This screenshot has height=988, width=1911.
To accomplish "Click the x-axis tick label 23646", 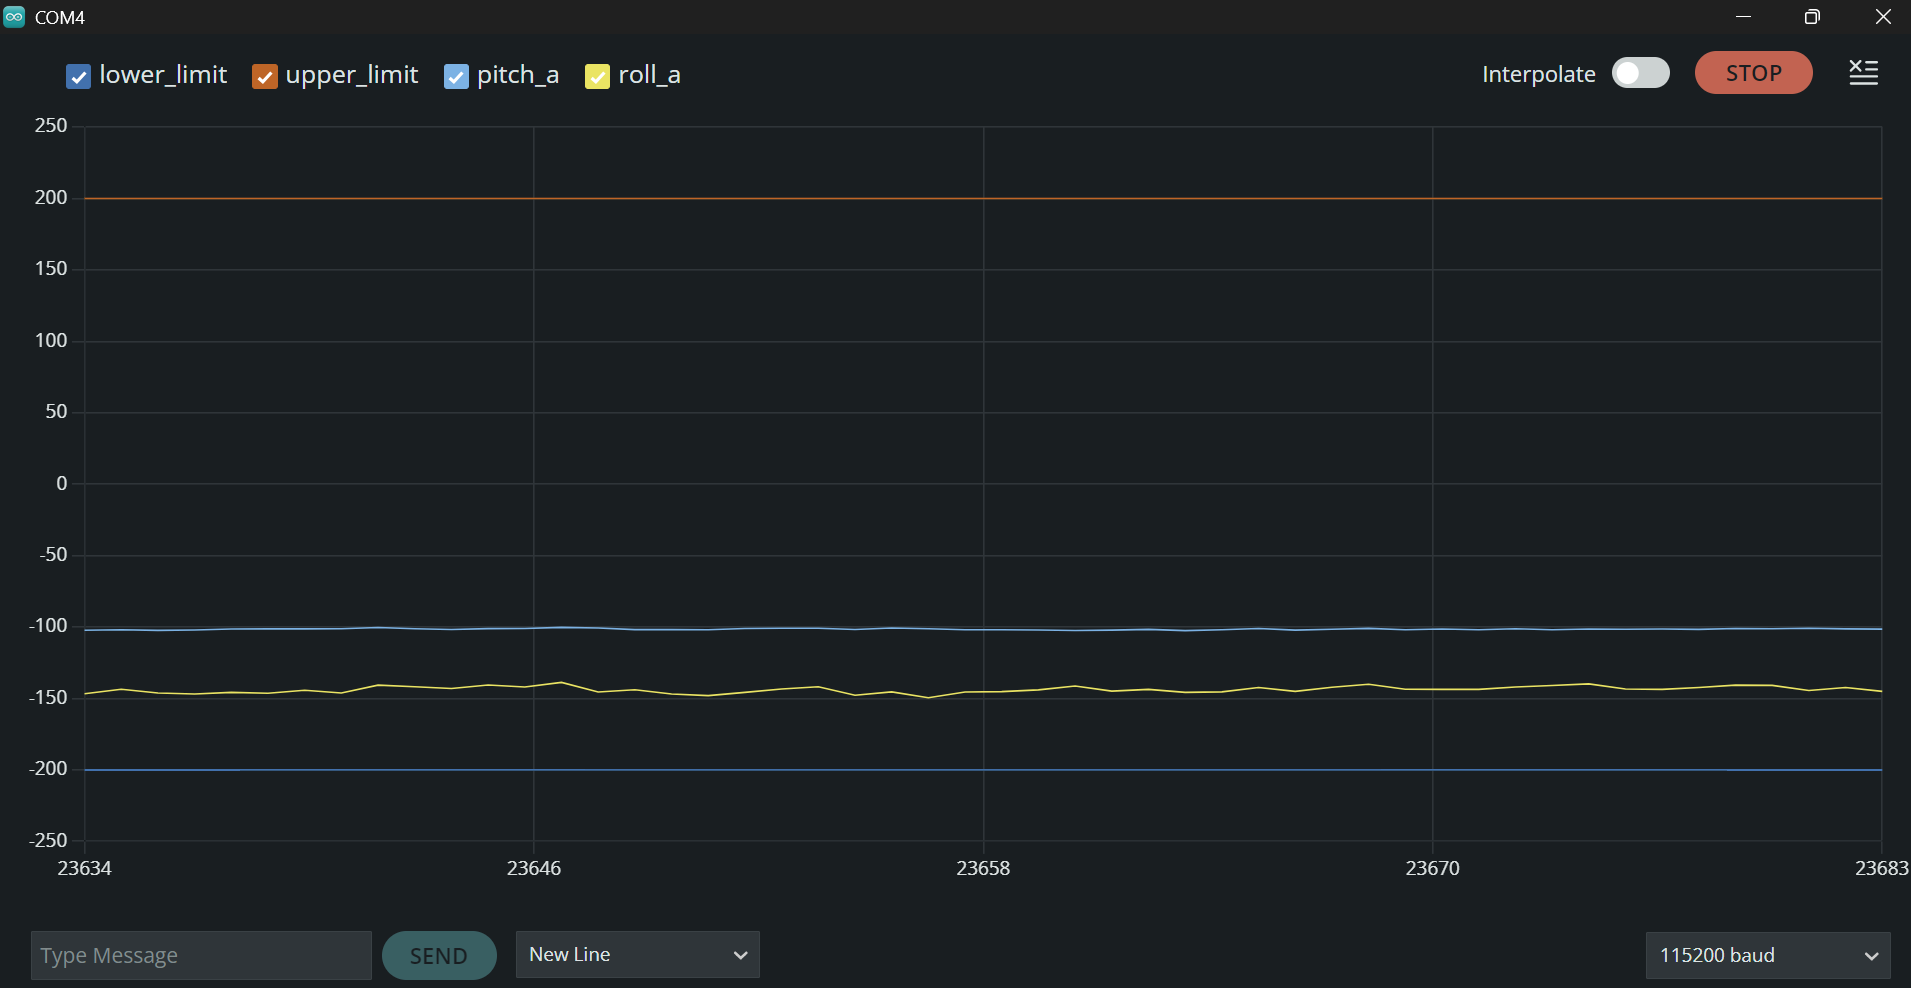I will click(x=534, y=868).
